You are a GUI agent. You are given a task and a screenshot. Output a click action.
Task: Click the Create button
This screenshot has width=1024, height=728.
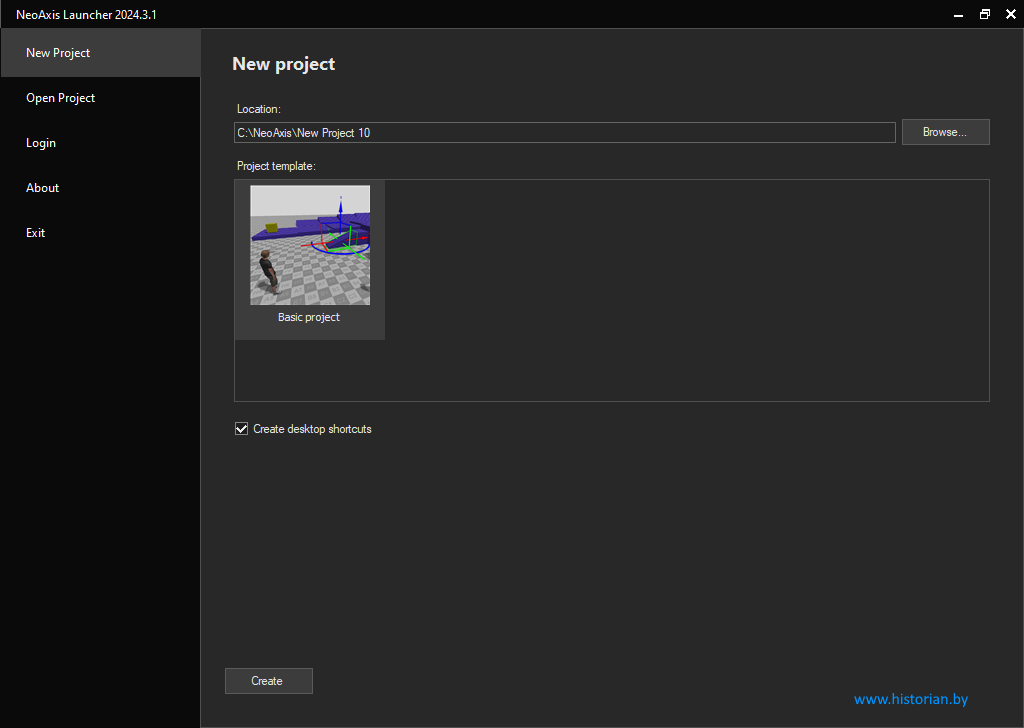coord(268,681)
